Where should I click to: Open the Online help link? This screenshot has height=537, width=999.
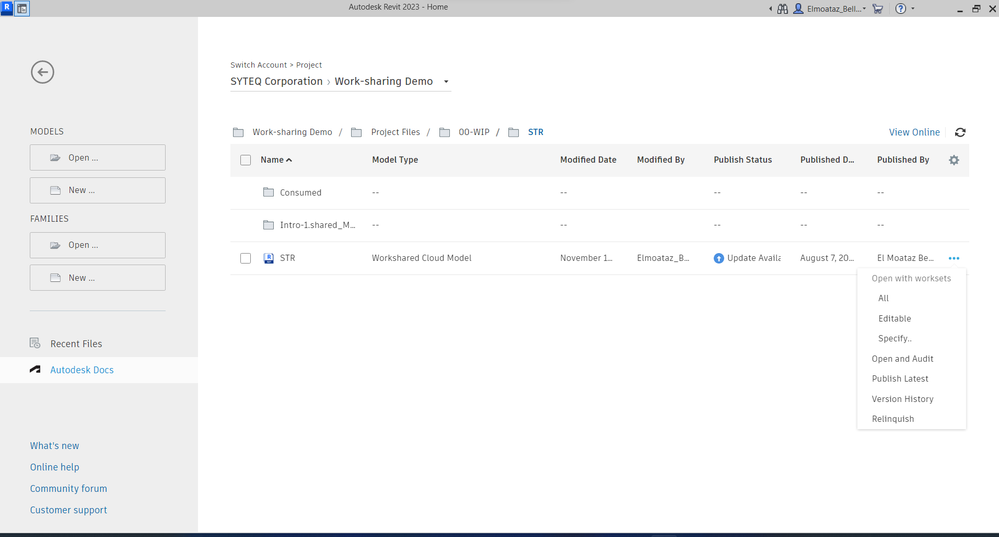(54, 467)
